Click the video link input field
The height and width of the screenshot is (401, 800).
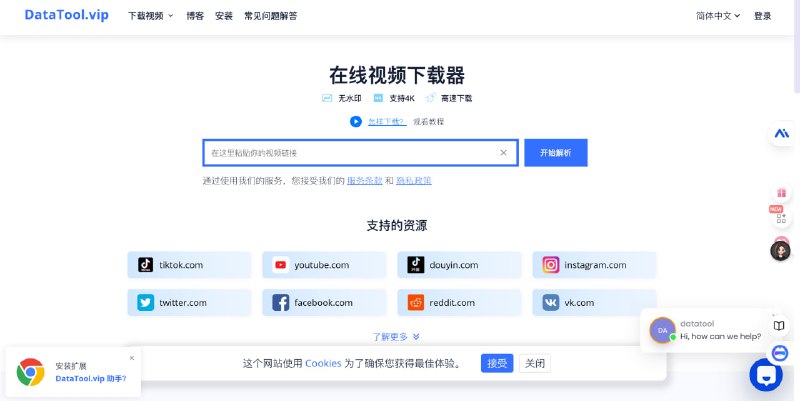click(350, 153)
